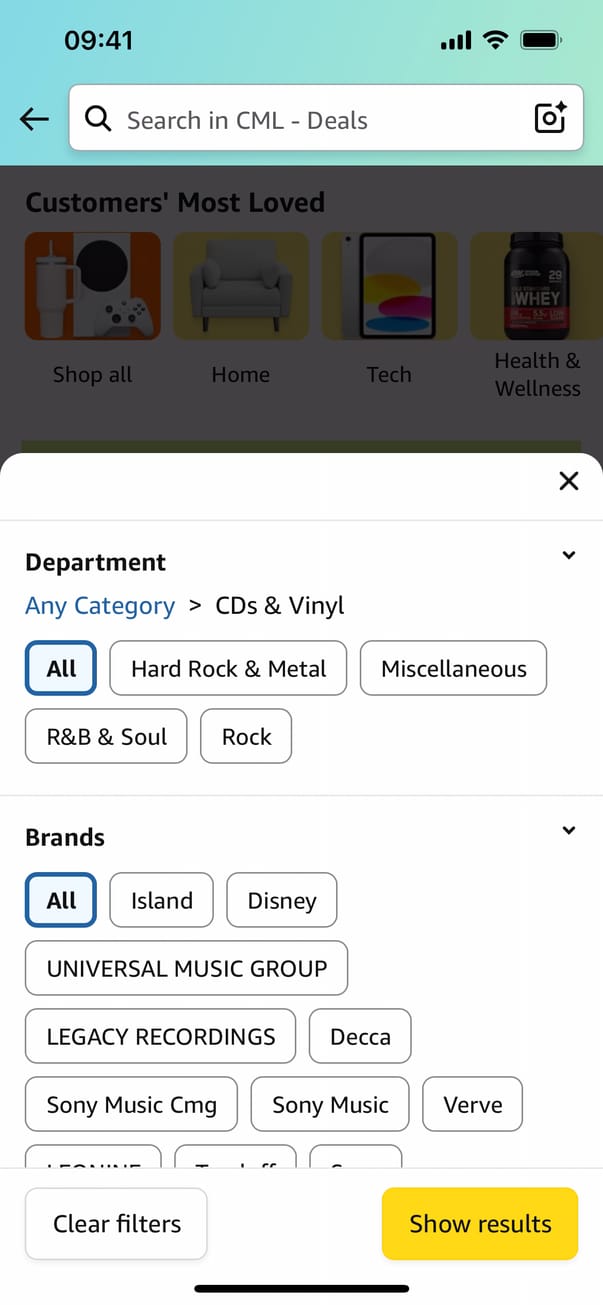603x1305 pixels.
Task: Select the Hard Rock & Metal filter
Action: 228,668
